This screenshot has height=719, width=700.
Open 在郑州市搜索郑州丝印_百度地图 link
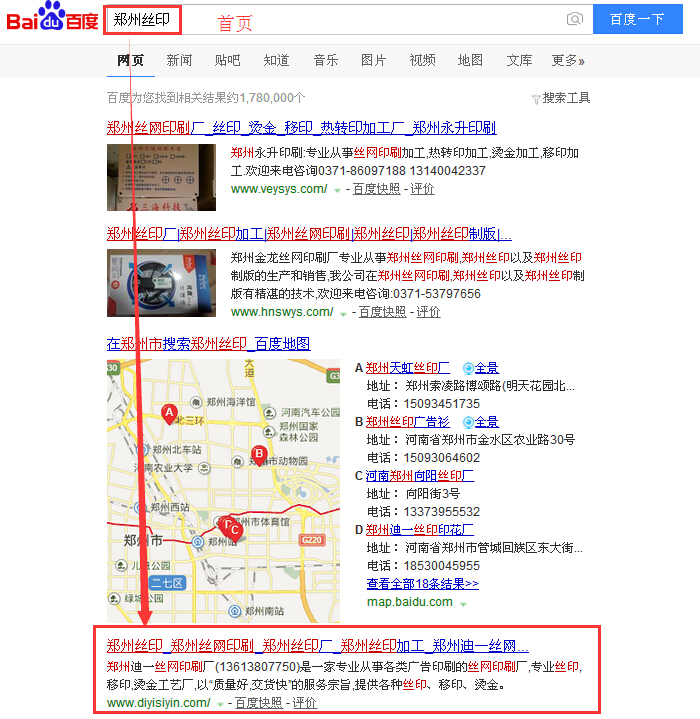click(209, 343)
